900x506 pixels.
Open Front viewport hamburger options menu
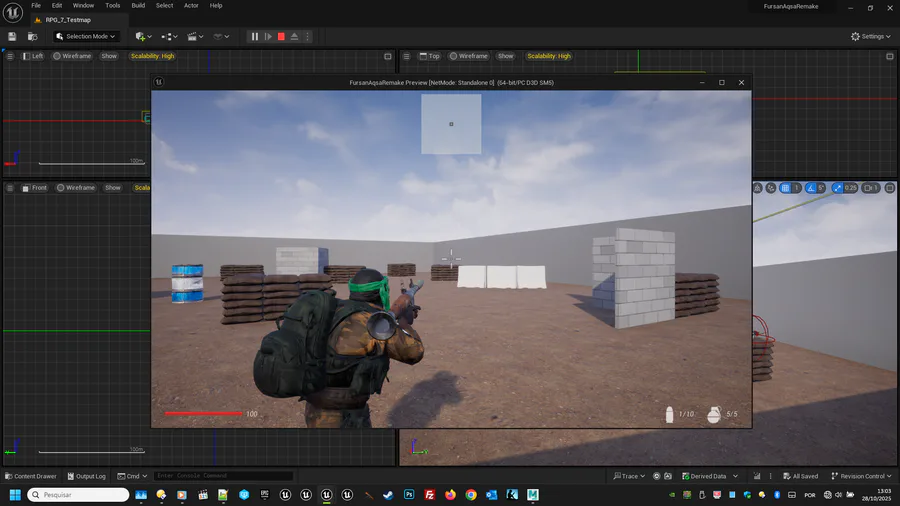coord(10,188)
